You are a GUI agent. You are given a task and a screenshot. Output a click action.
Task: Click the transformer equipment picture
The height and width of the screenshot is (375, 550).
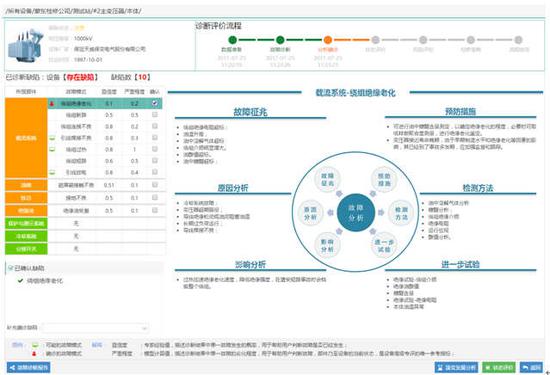point(26,46)
